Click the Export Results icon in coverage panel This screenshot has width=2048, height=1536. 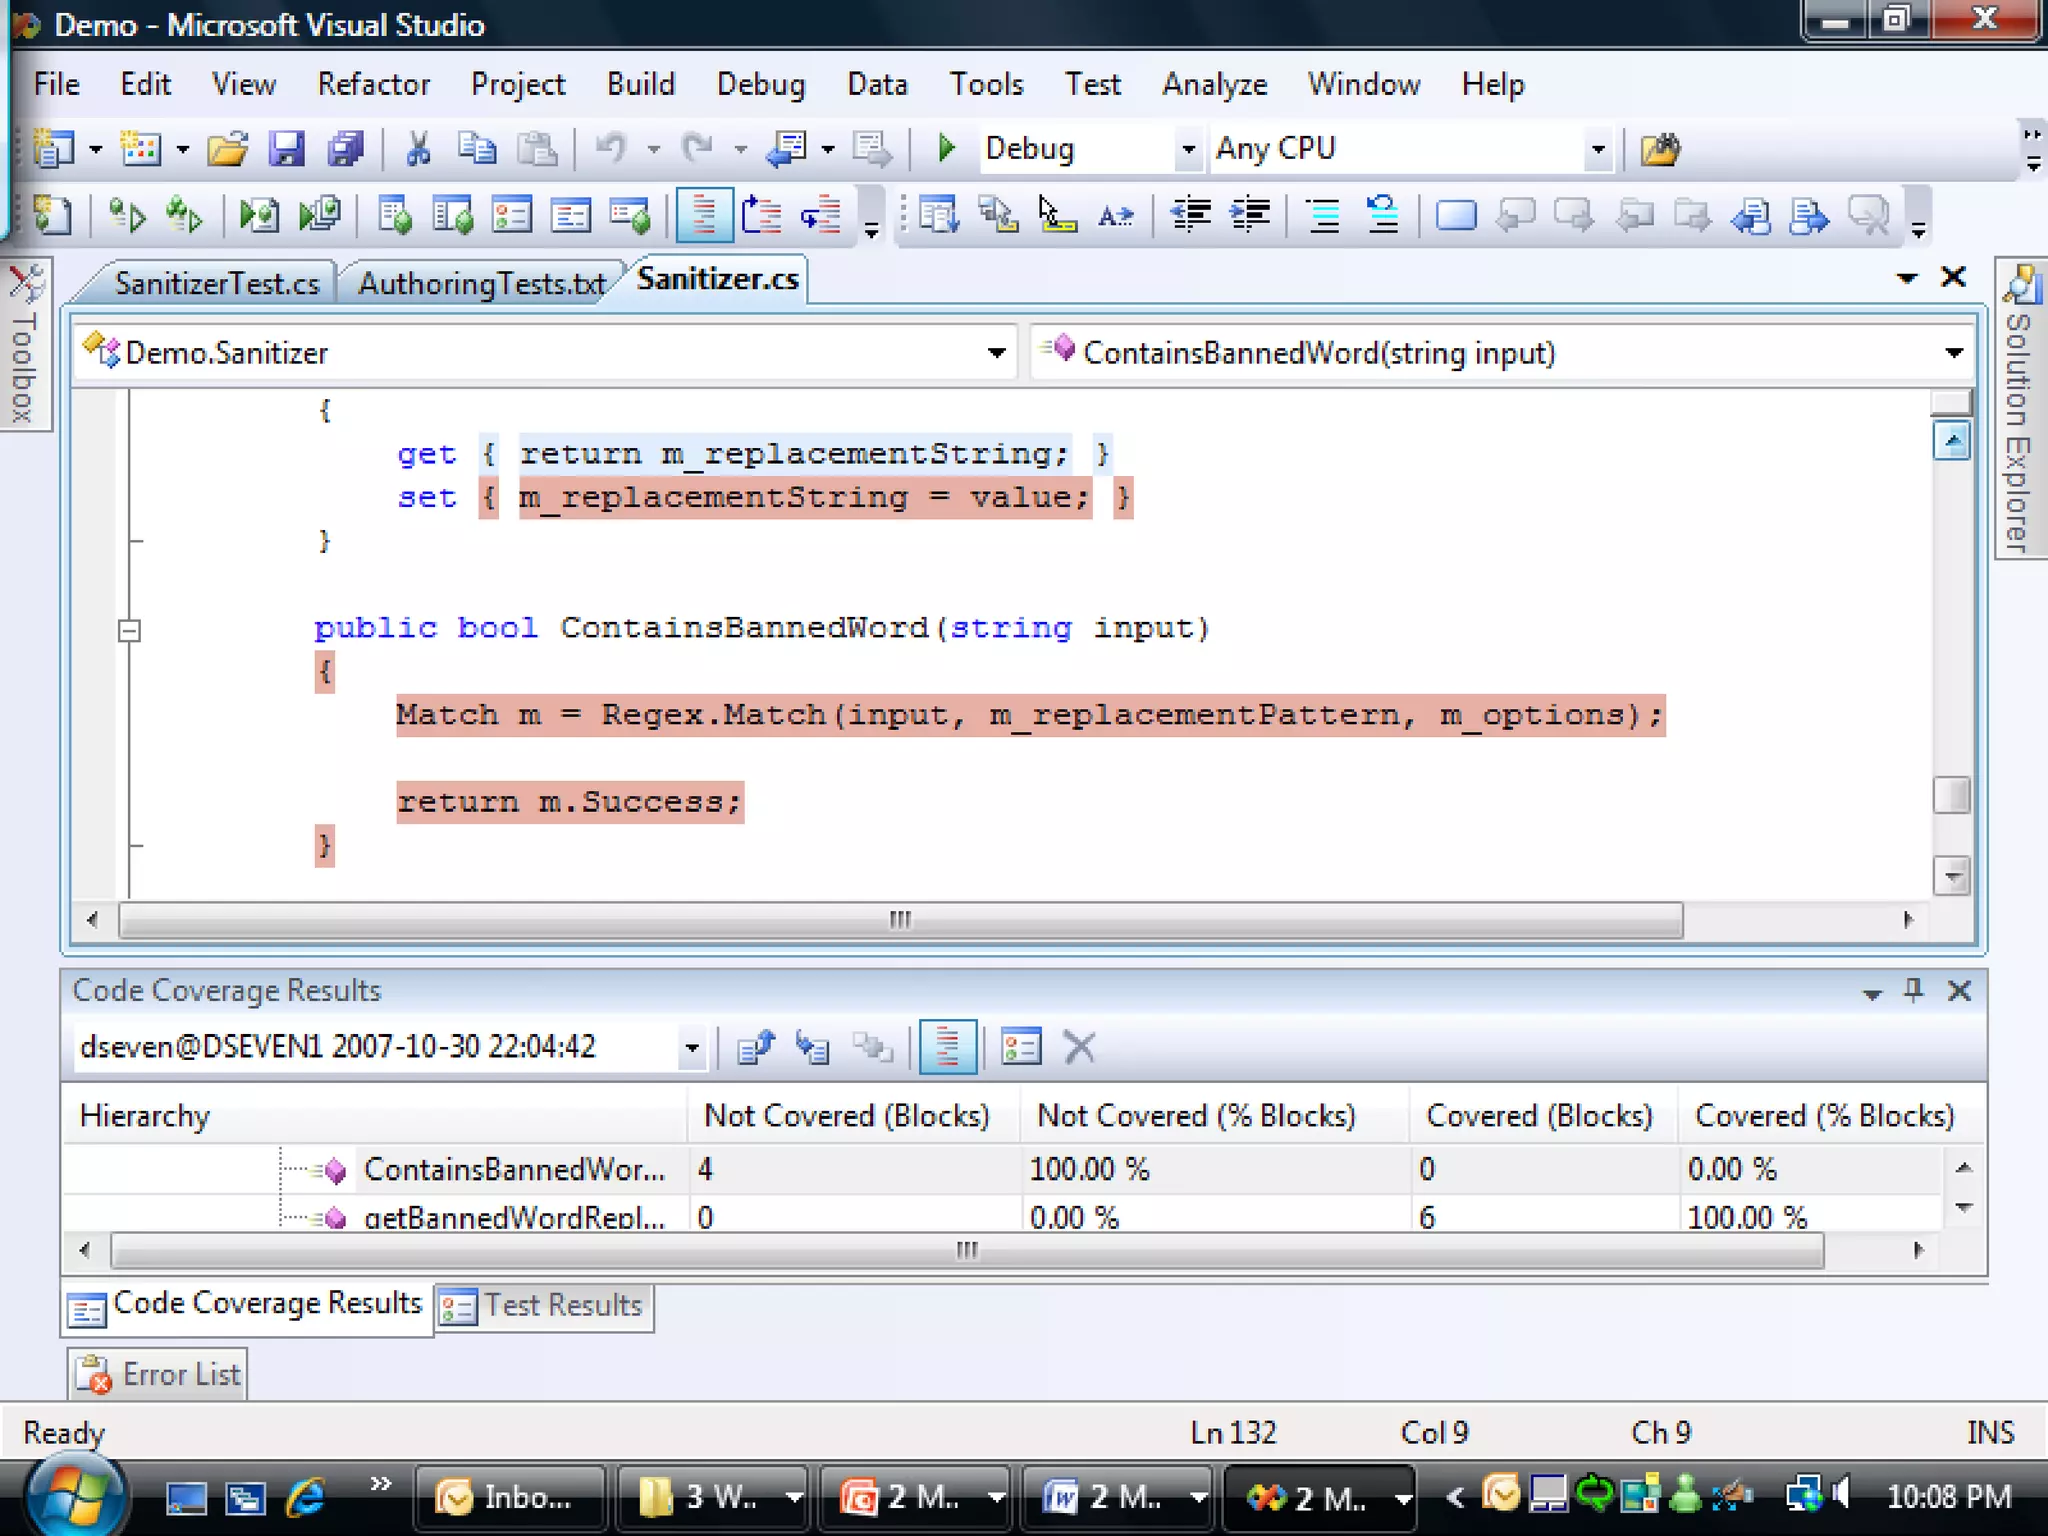pos(756,1047)
